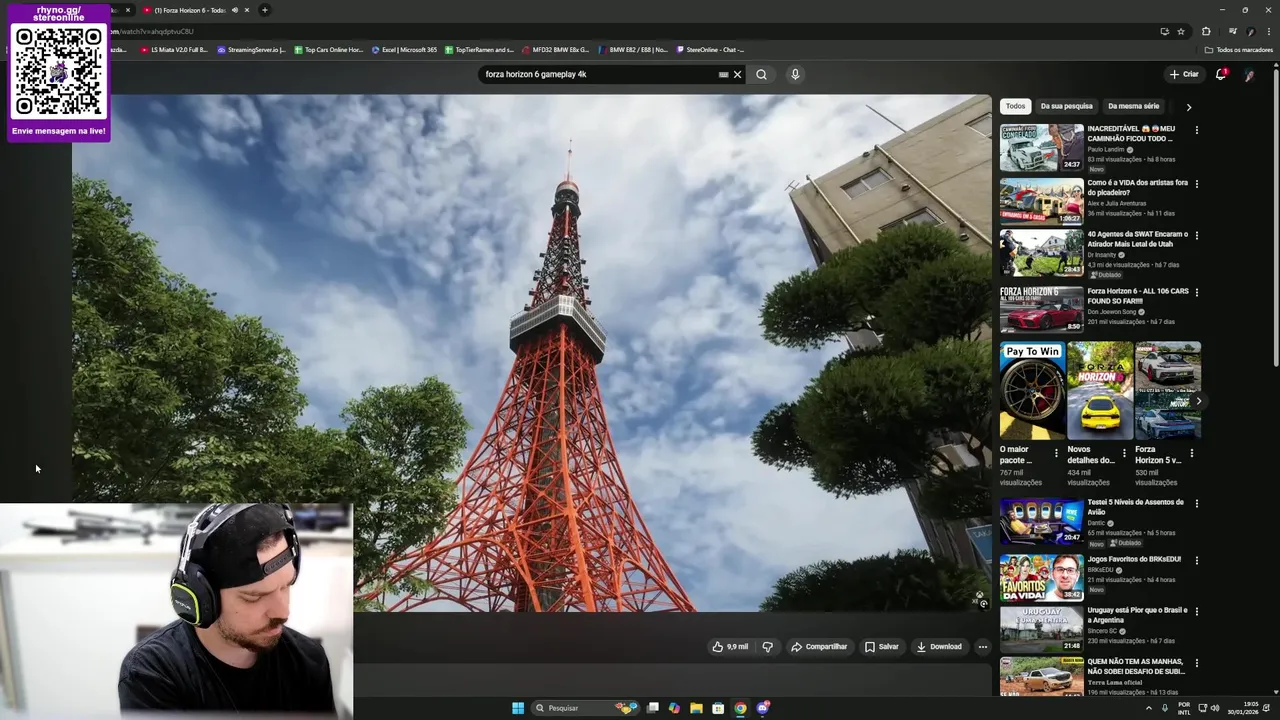The image size is (1280, 720).
Task: Open the 'TopTierRamen' bookmark
Action: [x=479, y=49]
